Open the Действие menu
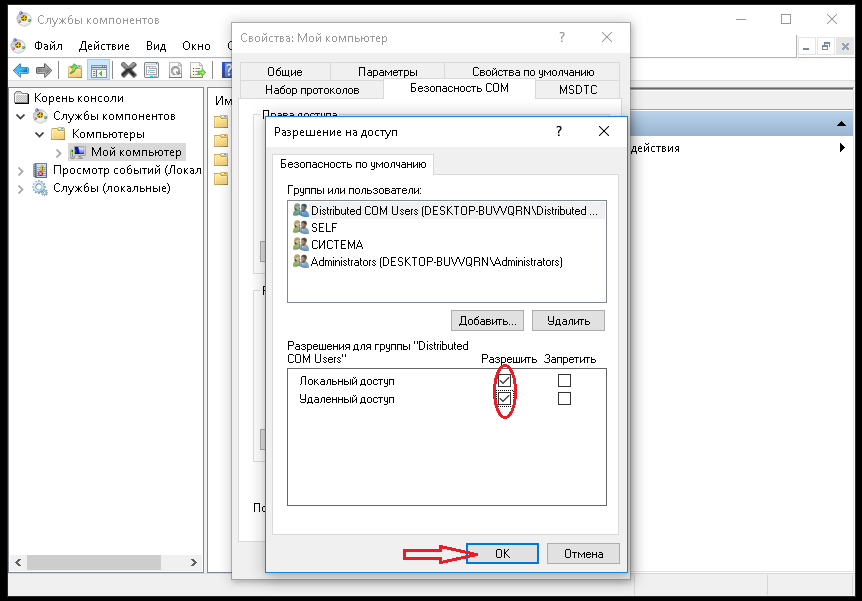862x601 pixels. (x=104, y=46)
